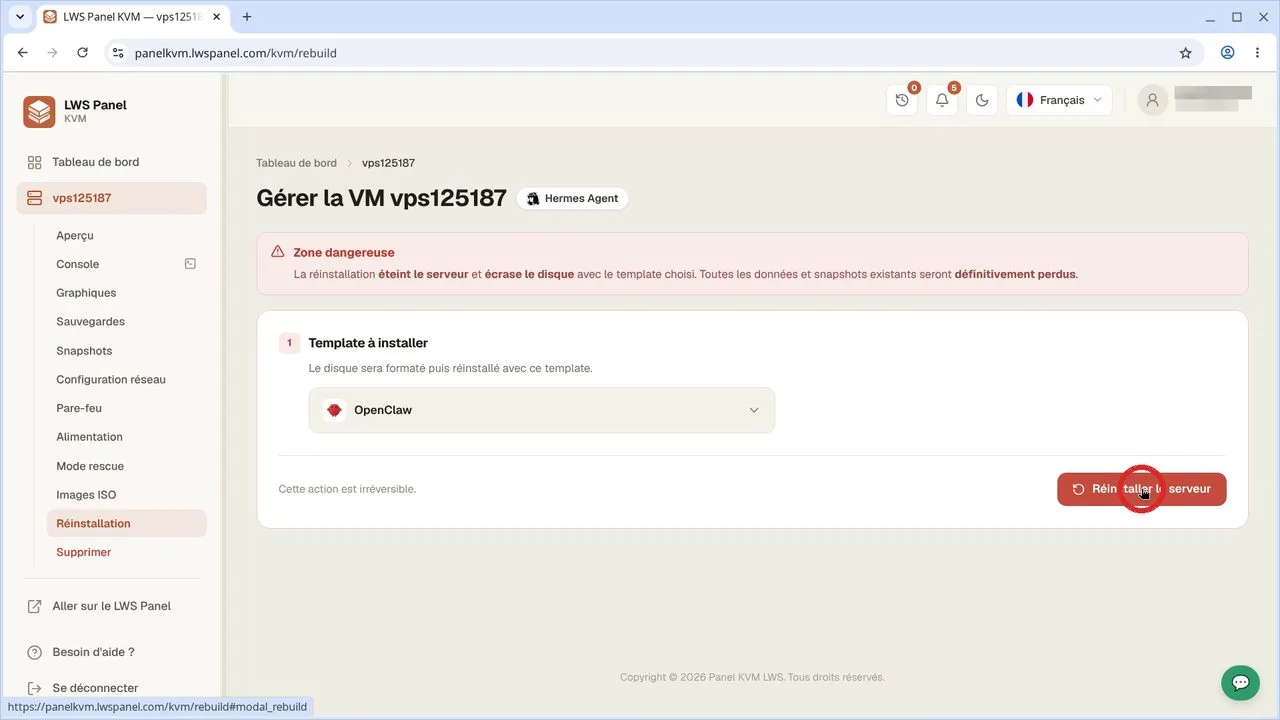
Task: Click Réinstaller le serveur button
Action: 1141,489
